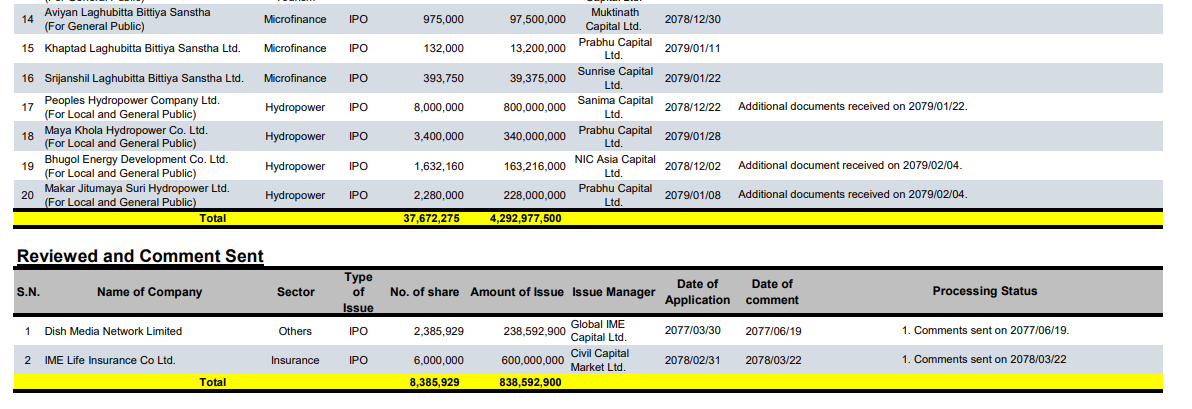1192x409 pixels.
Task: Select the Dish Media Network Limited company name
Action: pyautogui.click(x=113, y=331)
